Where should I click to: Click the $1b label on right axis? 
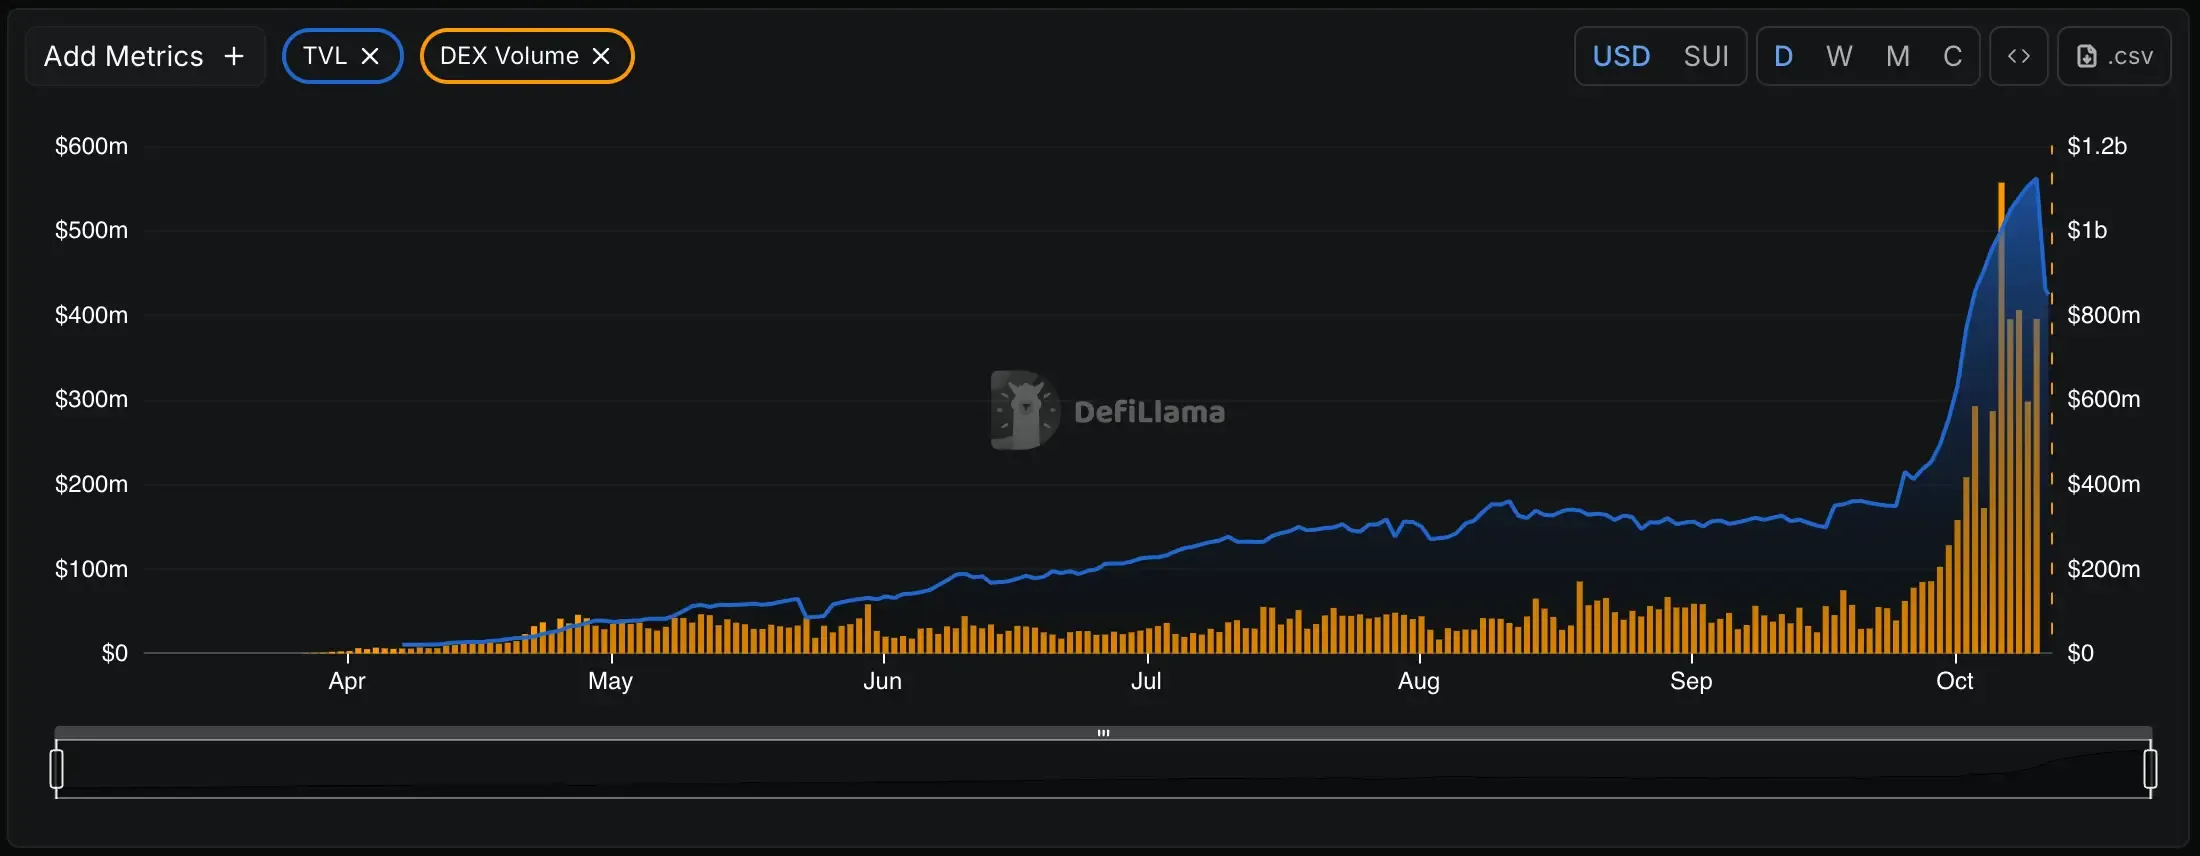coord(2087,230)
